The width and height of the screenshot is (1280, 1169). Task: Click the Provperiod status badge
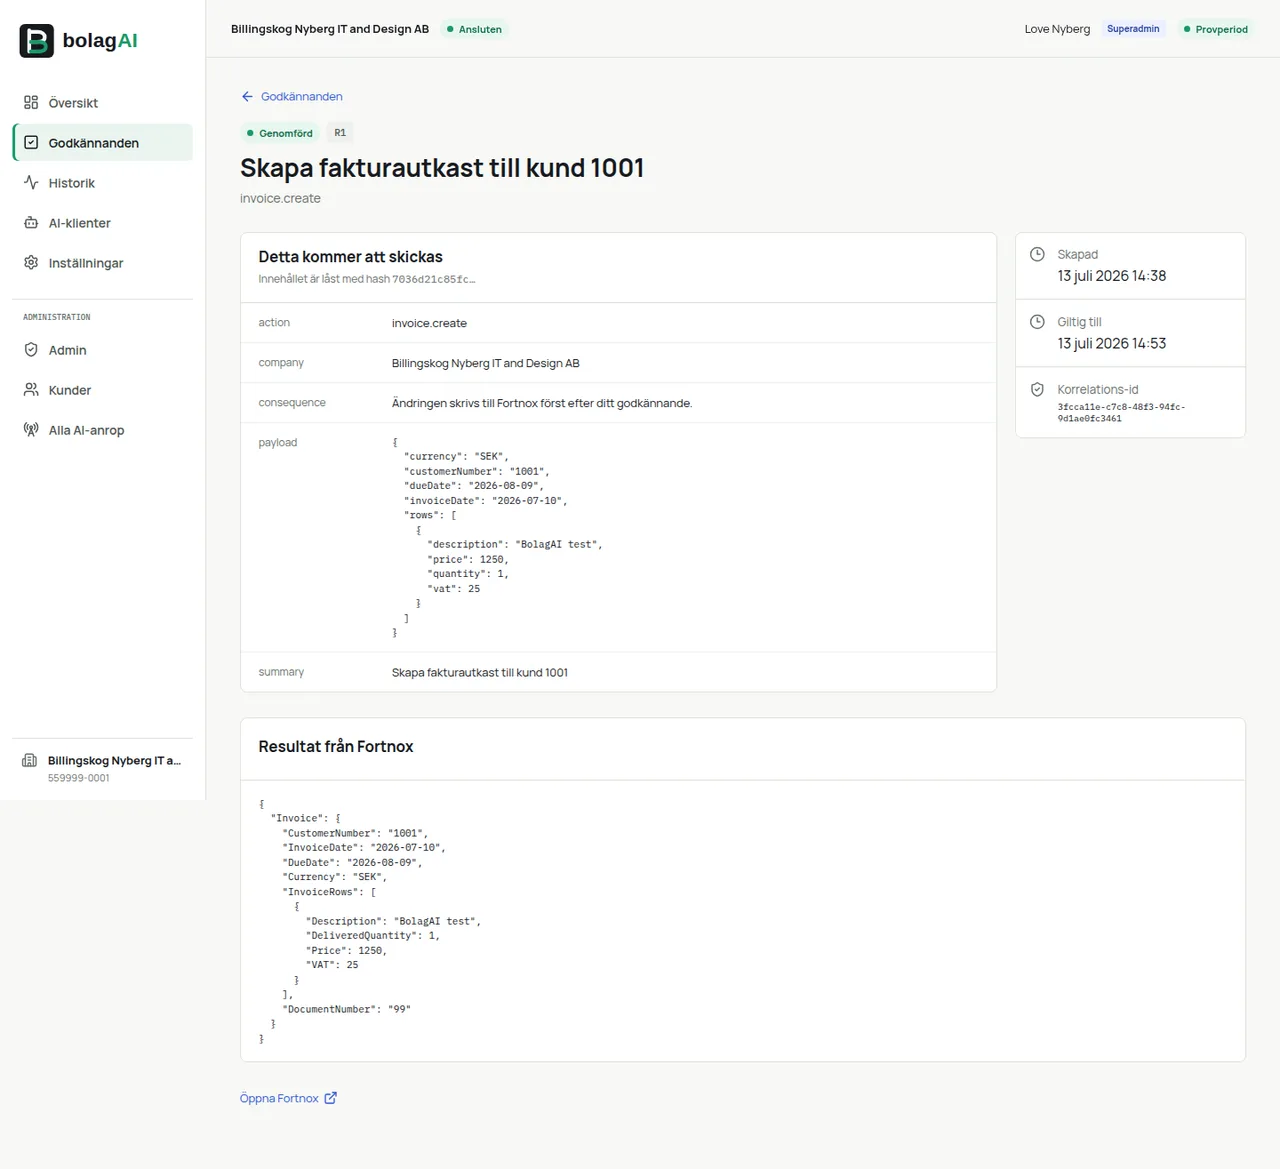[1215, 29]
